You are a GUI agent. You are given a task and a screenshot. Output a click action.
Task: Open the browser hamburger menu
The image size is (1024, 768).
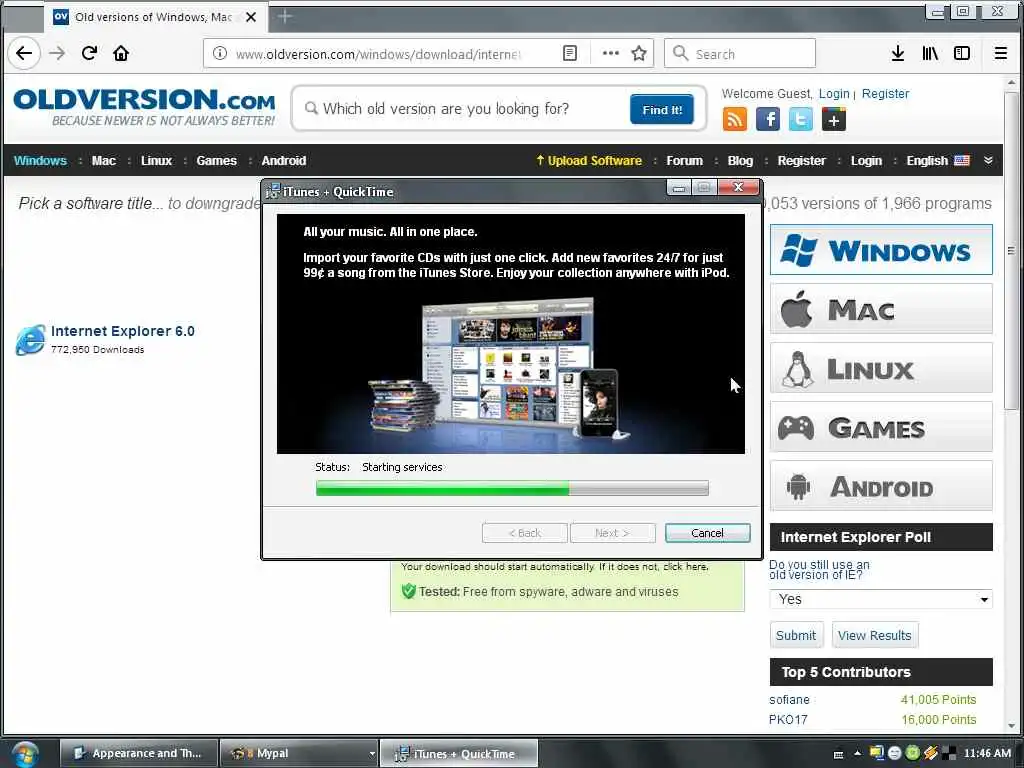click(1000, 54)
